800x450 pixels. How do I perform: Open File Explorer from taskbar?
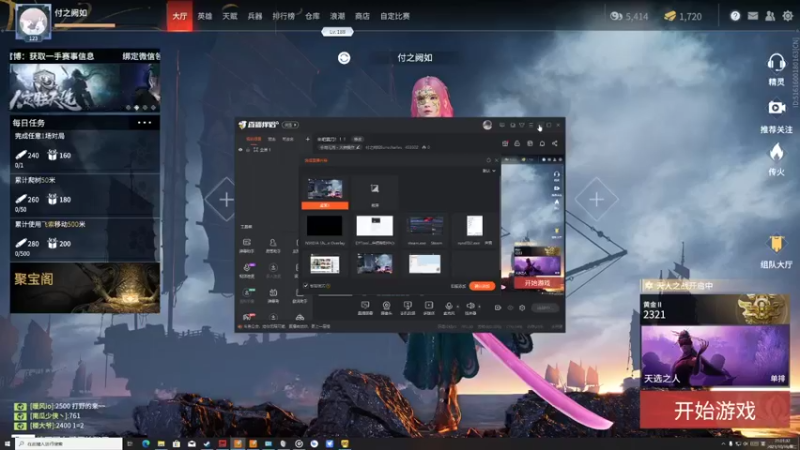tap(161, 444)
